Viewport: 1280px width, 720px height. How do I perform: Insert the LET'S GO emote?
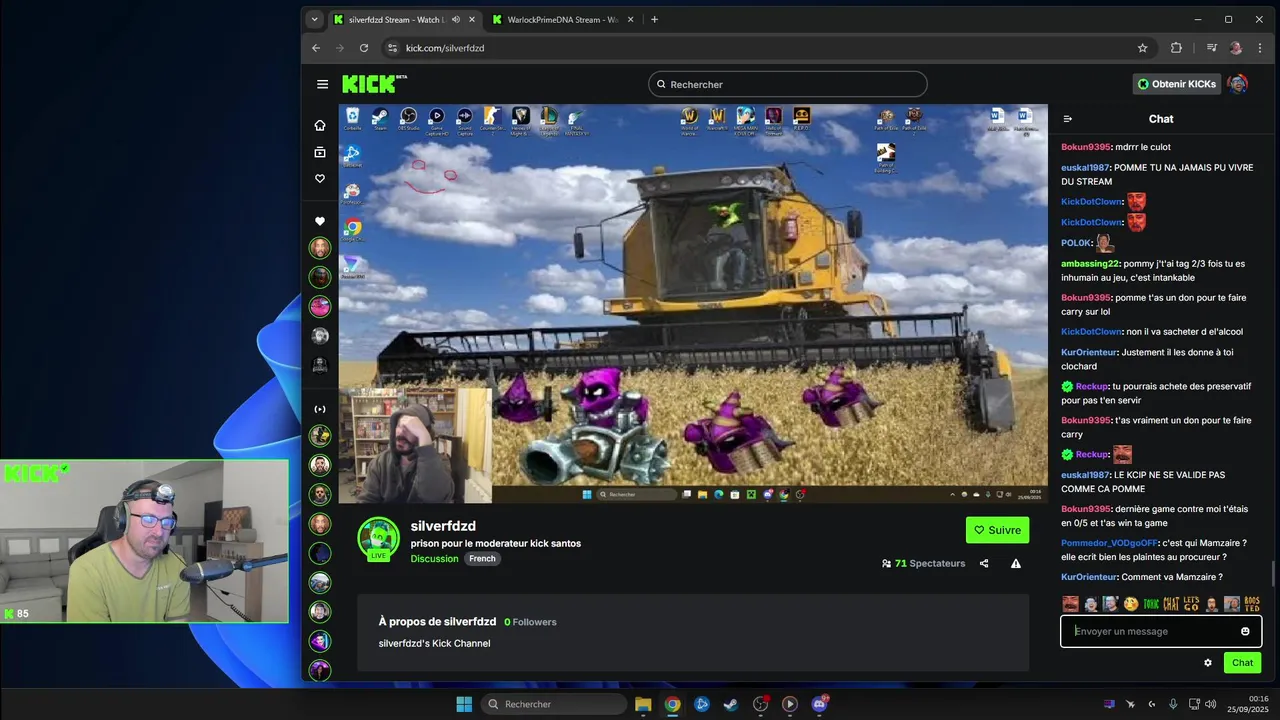point(1191,604)
